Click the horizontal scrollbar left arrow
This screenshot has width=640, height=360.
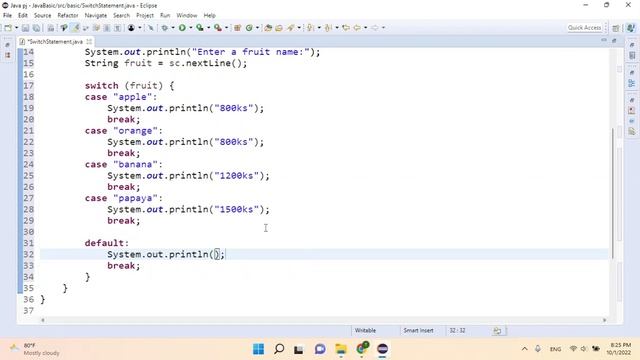click(x=43, y=320)
